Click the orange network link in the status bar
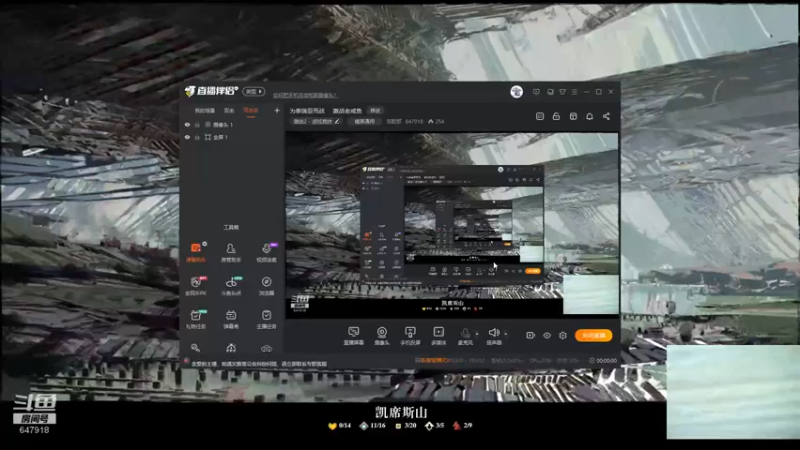This screenshot has width=800, height=450. point(432,360)
